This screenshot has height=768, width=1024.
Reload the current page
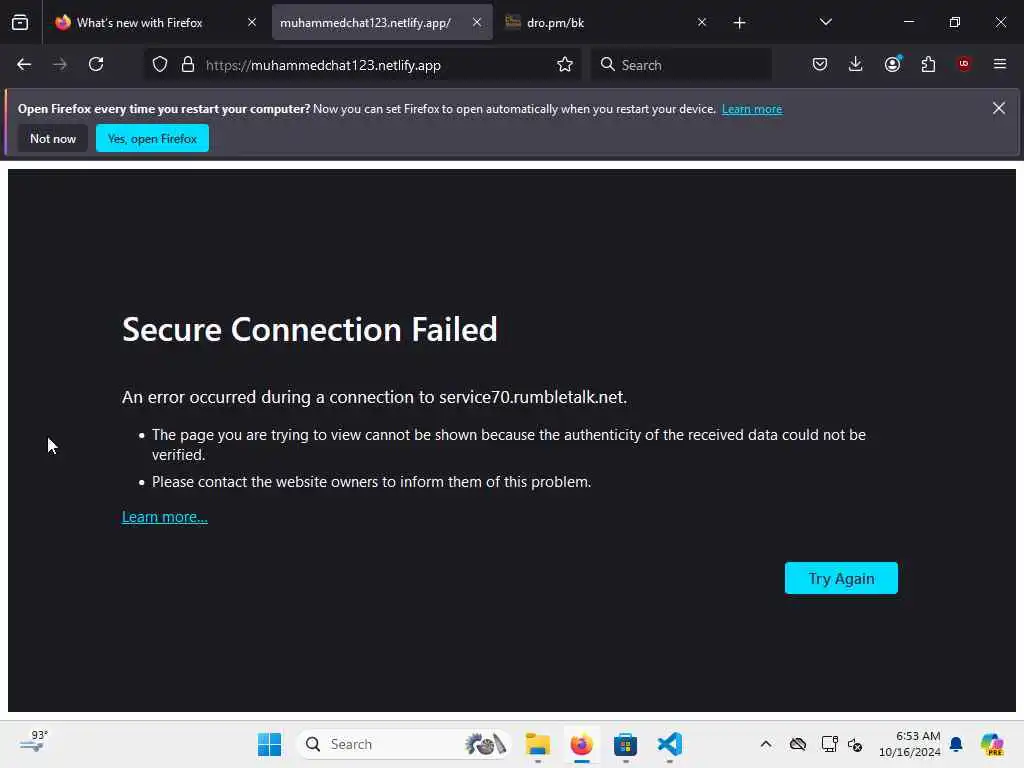click(x=96, y=64)
